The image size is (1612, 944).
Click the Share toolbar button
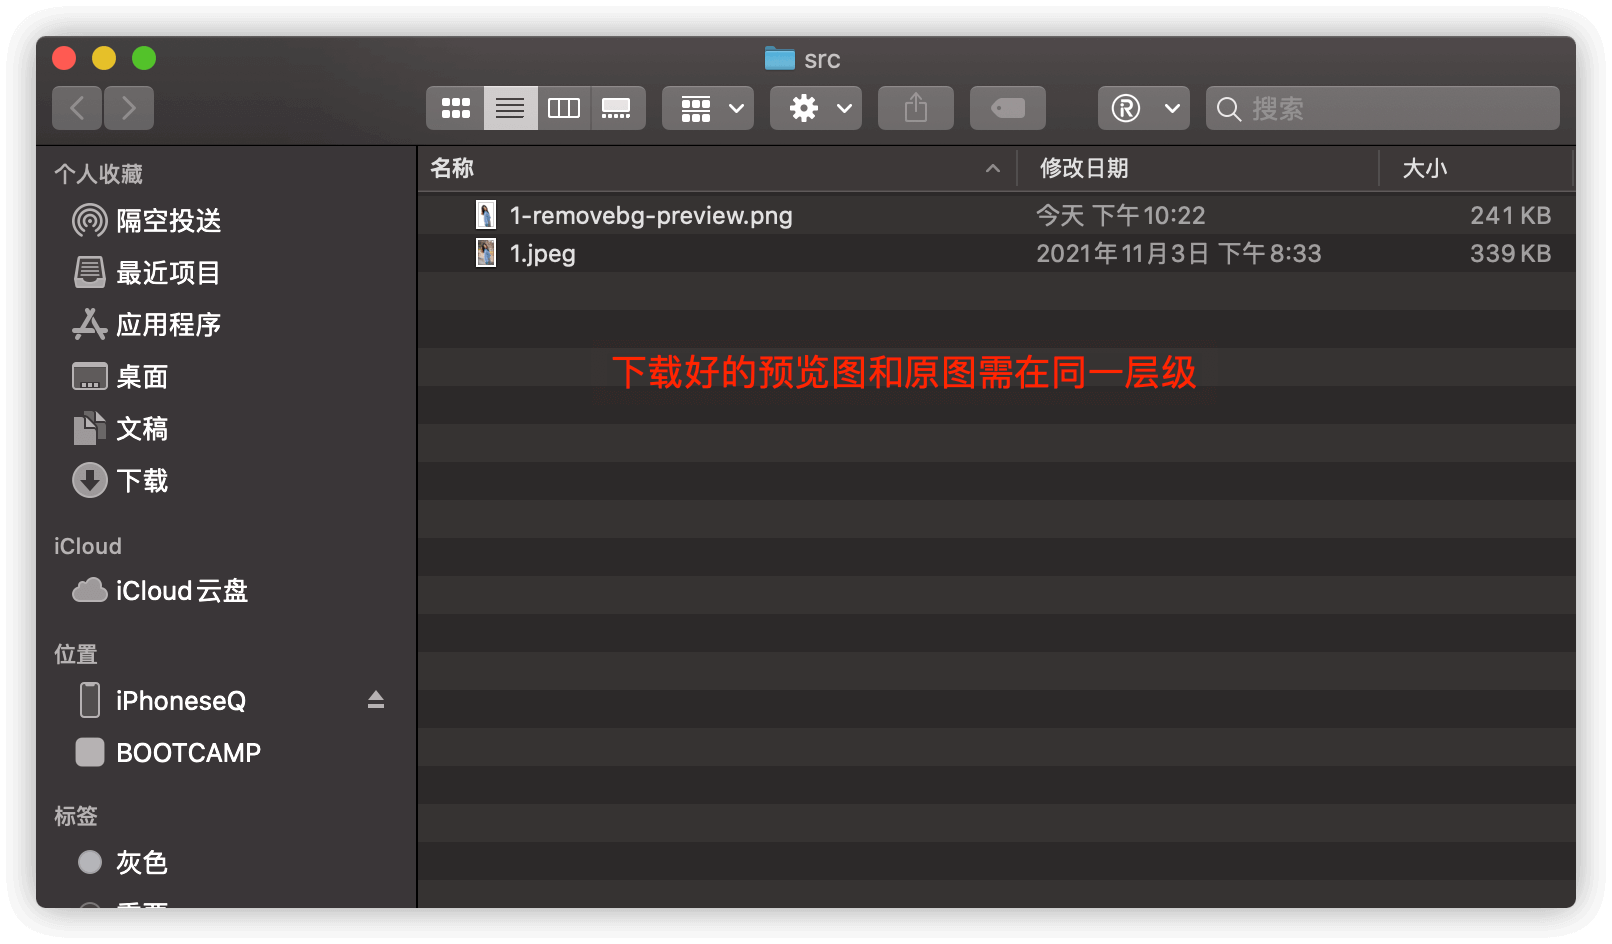(x=916, y=108)
